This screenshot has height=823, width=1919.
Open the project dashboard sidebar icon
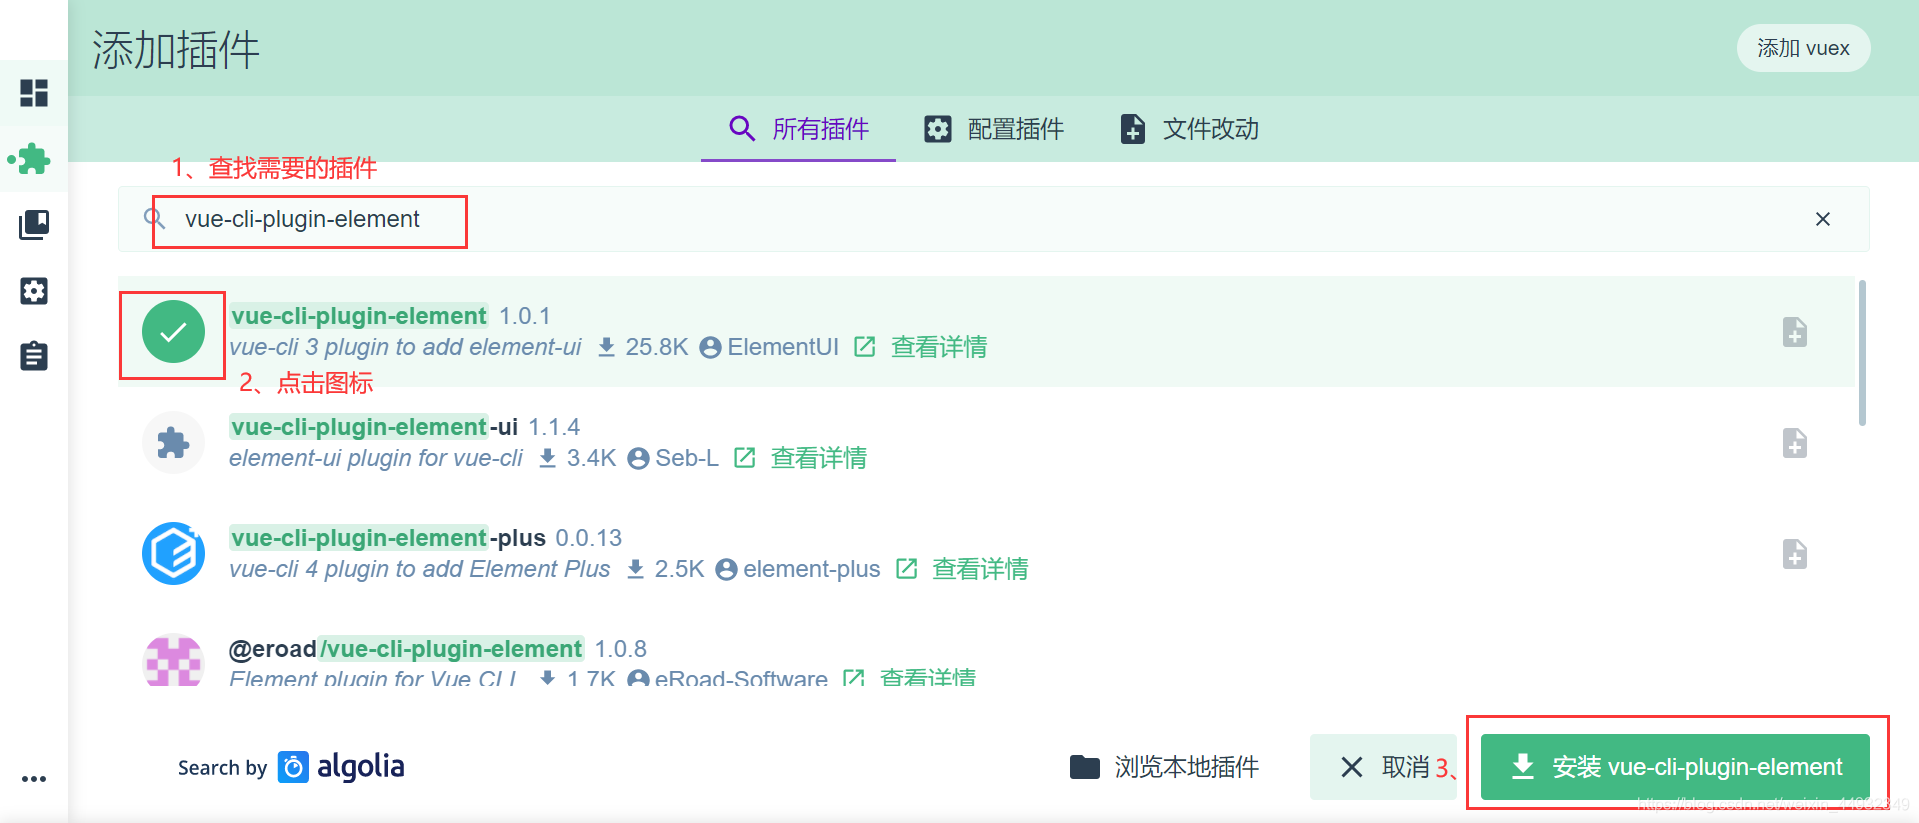(34, 93)
